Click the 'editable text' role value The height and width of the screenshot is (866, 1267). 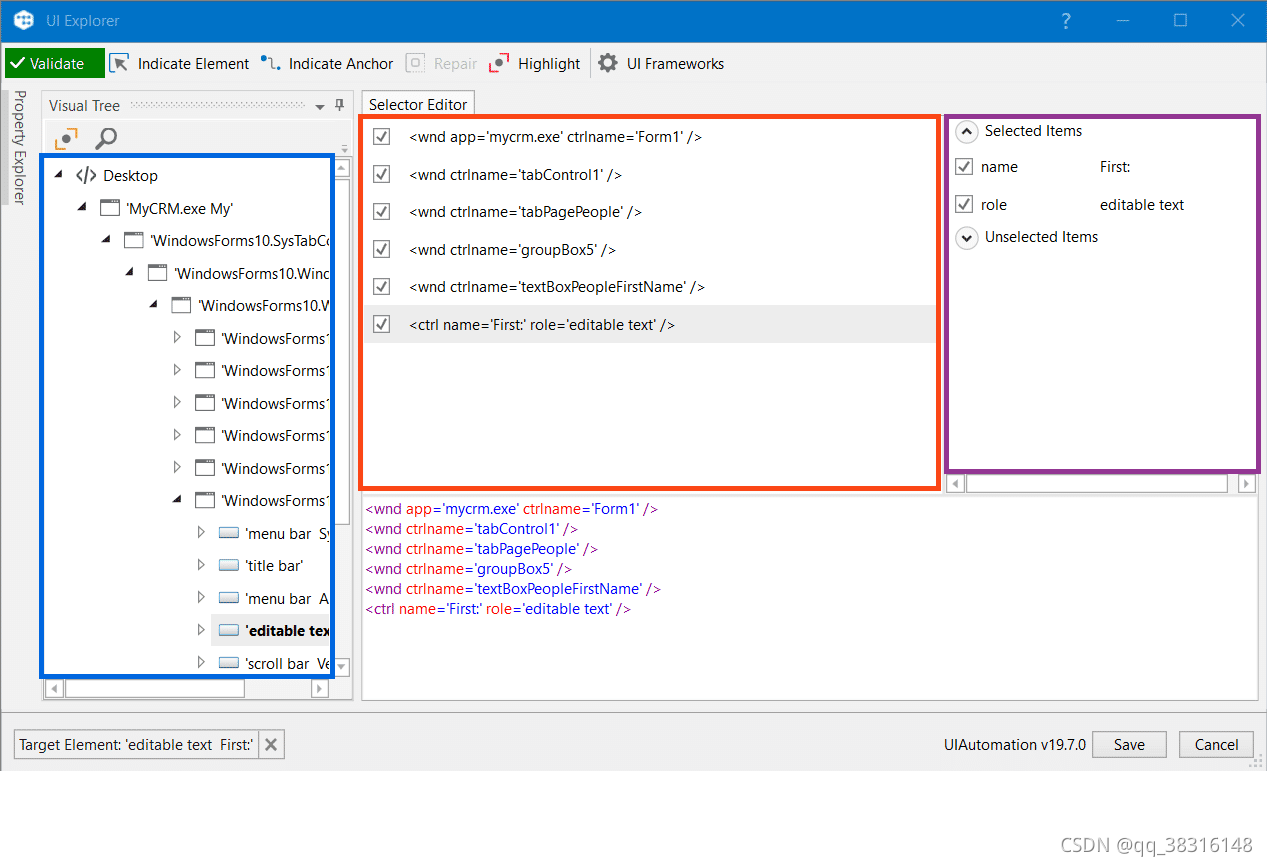click(x=1142, y=204)
